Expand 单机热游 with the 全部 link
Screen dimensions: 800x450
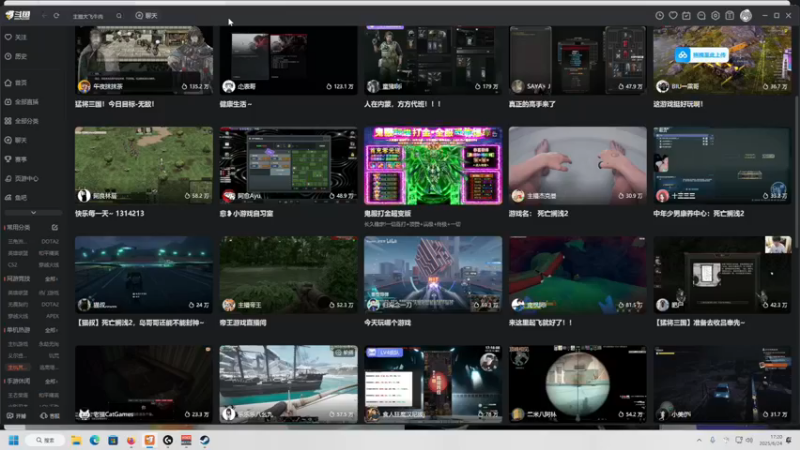51,330
